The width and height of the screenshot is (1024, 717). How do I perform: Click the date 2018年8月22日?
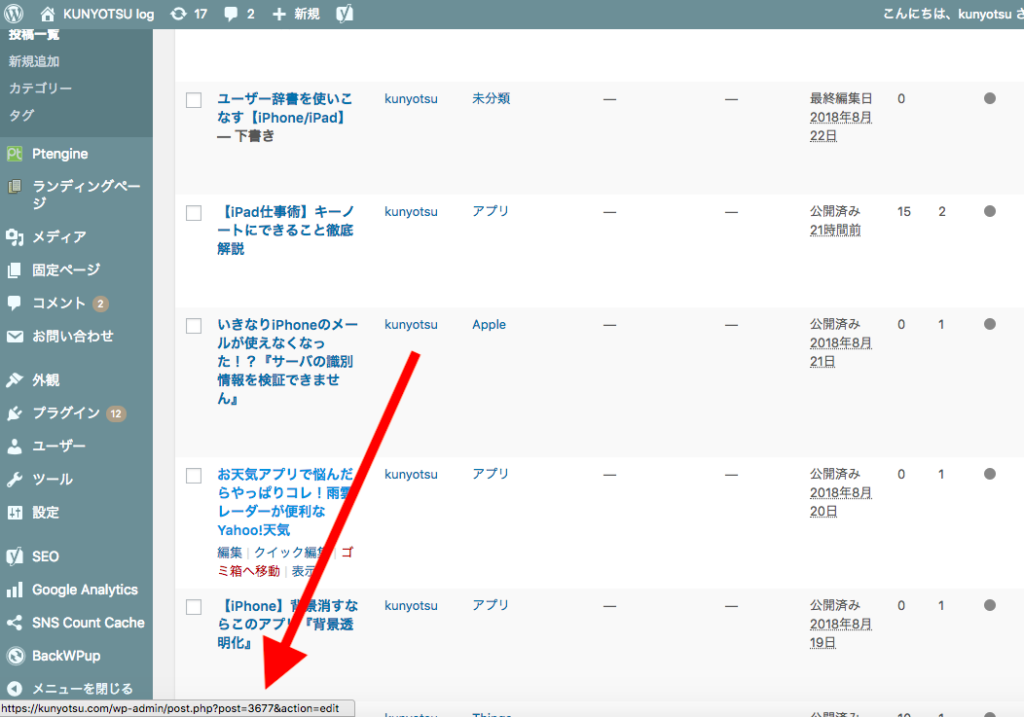click(x=840, y=126)
